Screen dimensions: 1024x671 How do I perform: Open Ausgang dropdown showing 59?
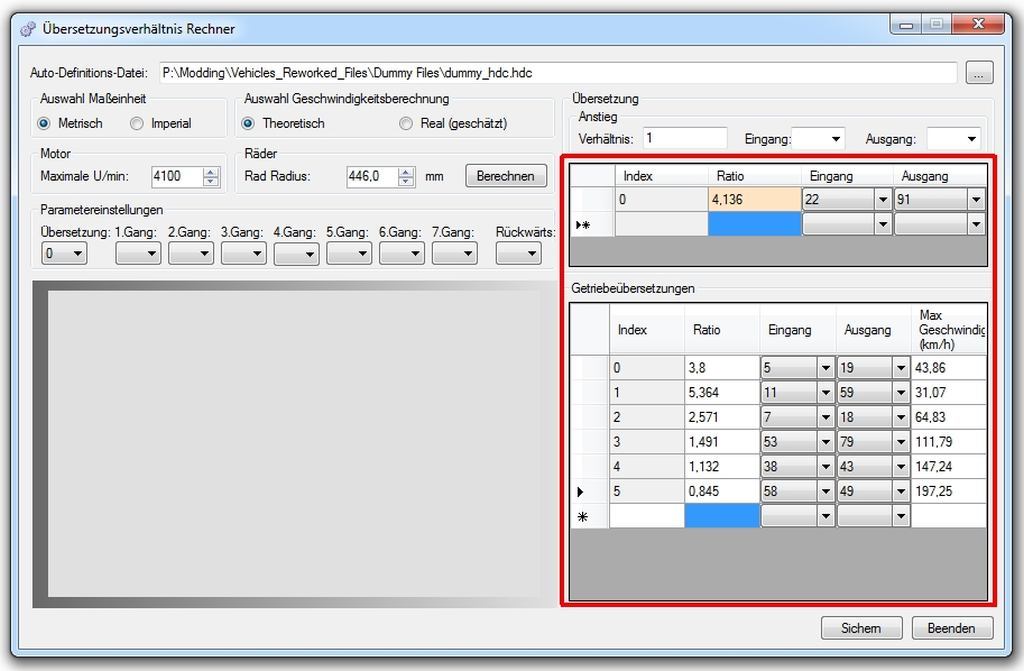901,393
